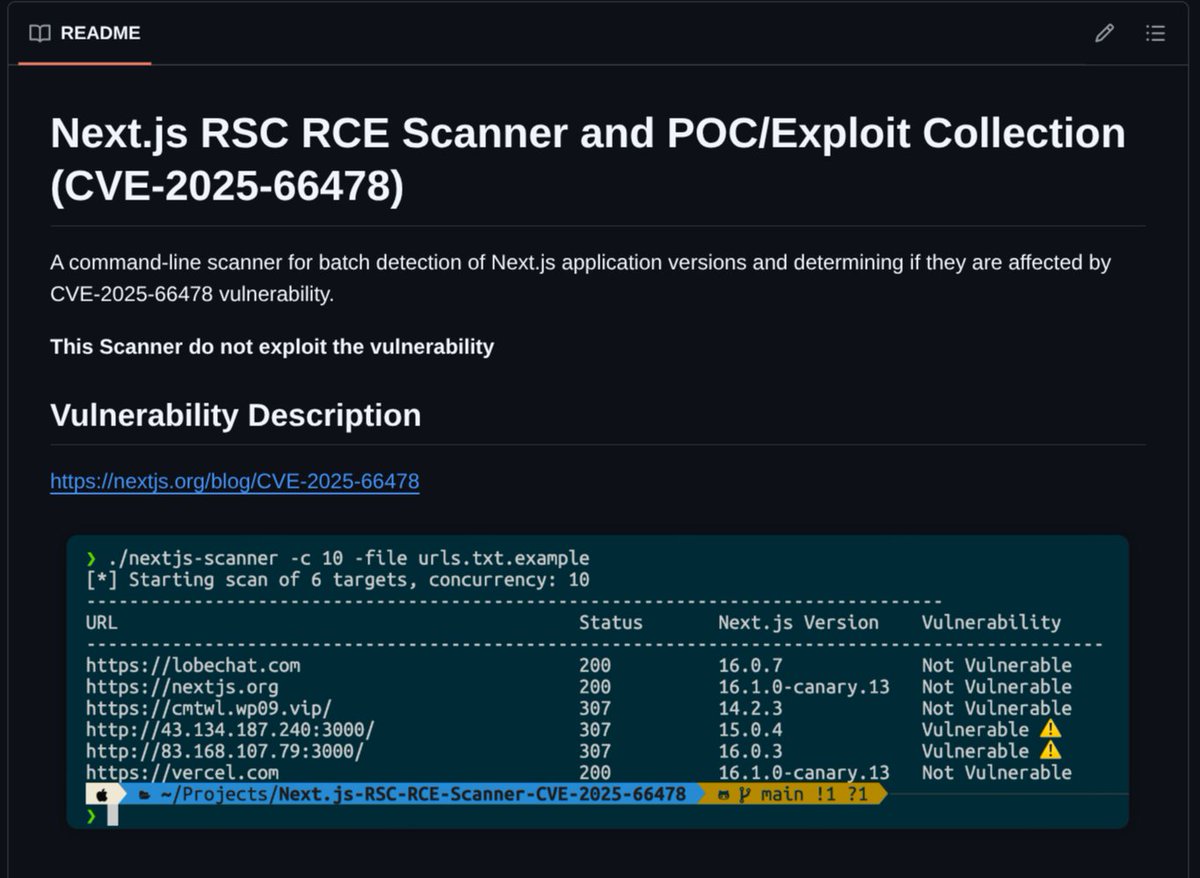
Task: Open the nextjs.org CVE-2025-66478 blog link
Action: pos(235,481)
